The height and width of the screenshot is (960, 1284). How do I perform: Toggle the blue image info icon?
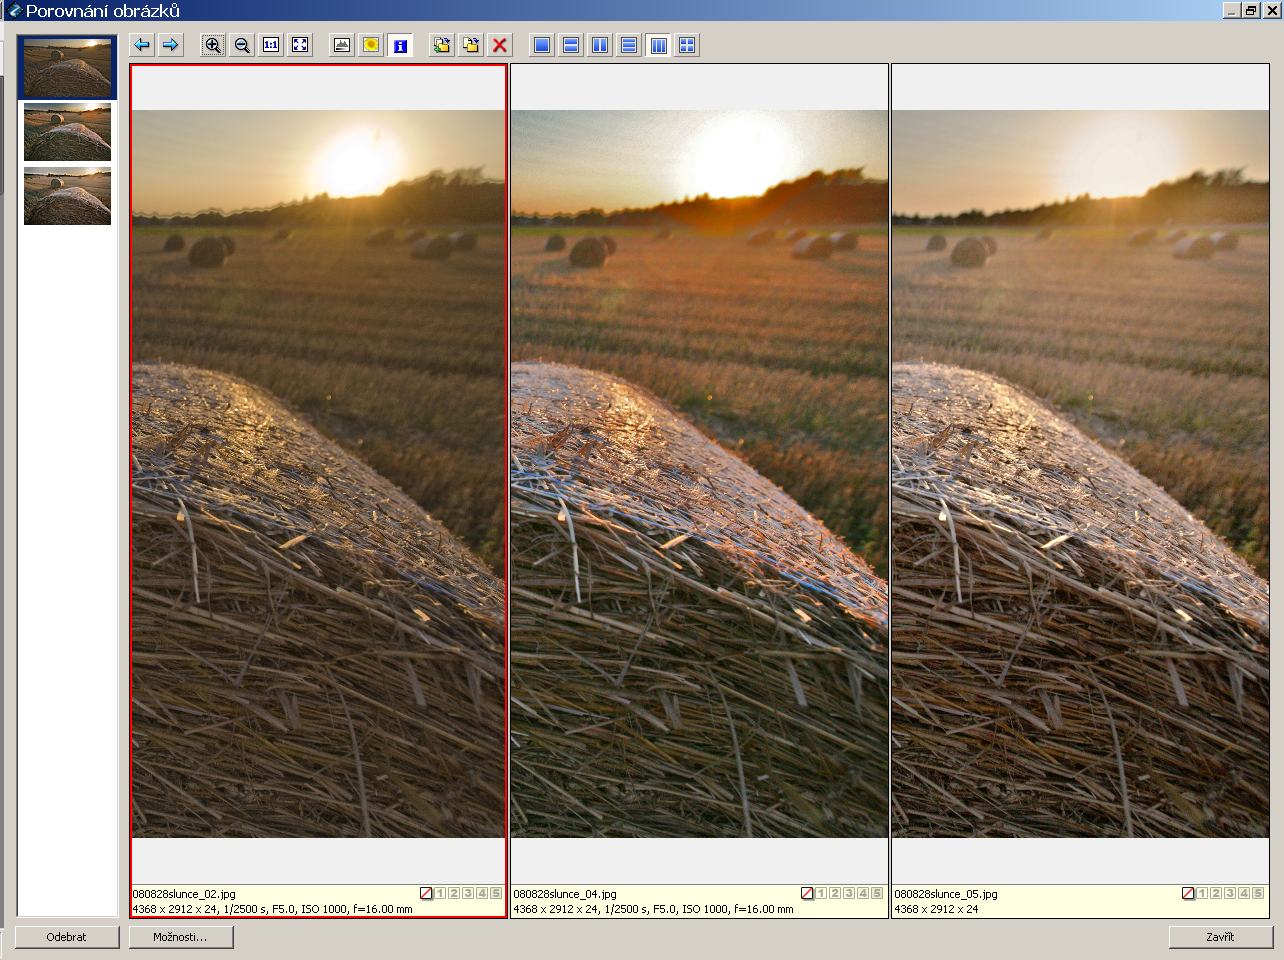click(x=400, y=45)
